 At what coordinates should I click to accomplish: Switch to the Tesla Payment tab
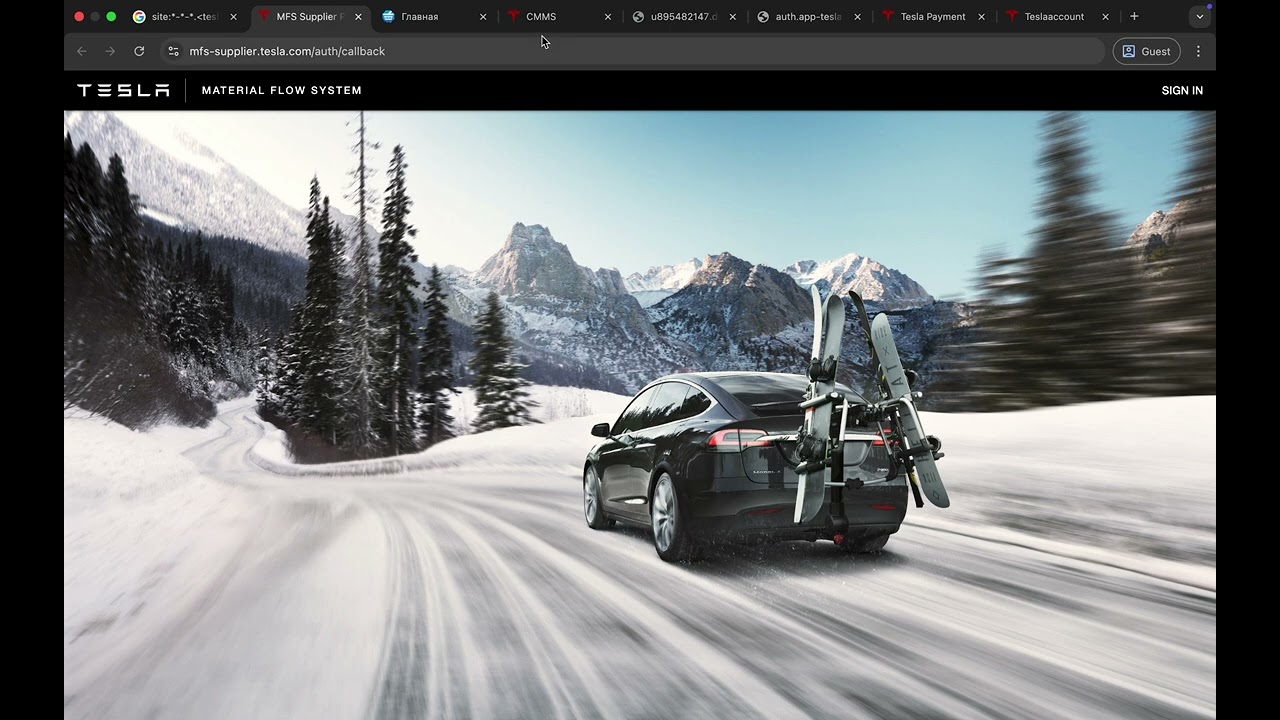point(933,17)
